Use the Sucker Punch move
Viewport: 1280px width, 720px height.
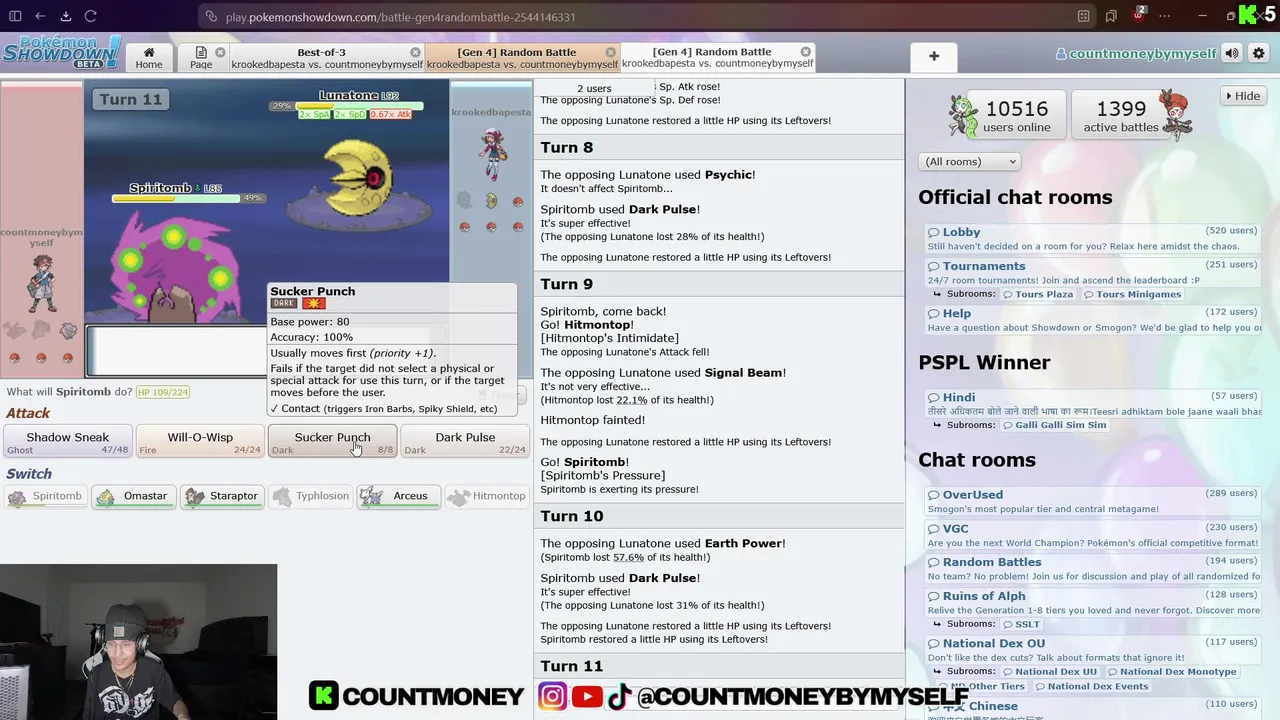pyautogui.click(x=332, y=441)
